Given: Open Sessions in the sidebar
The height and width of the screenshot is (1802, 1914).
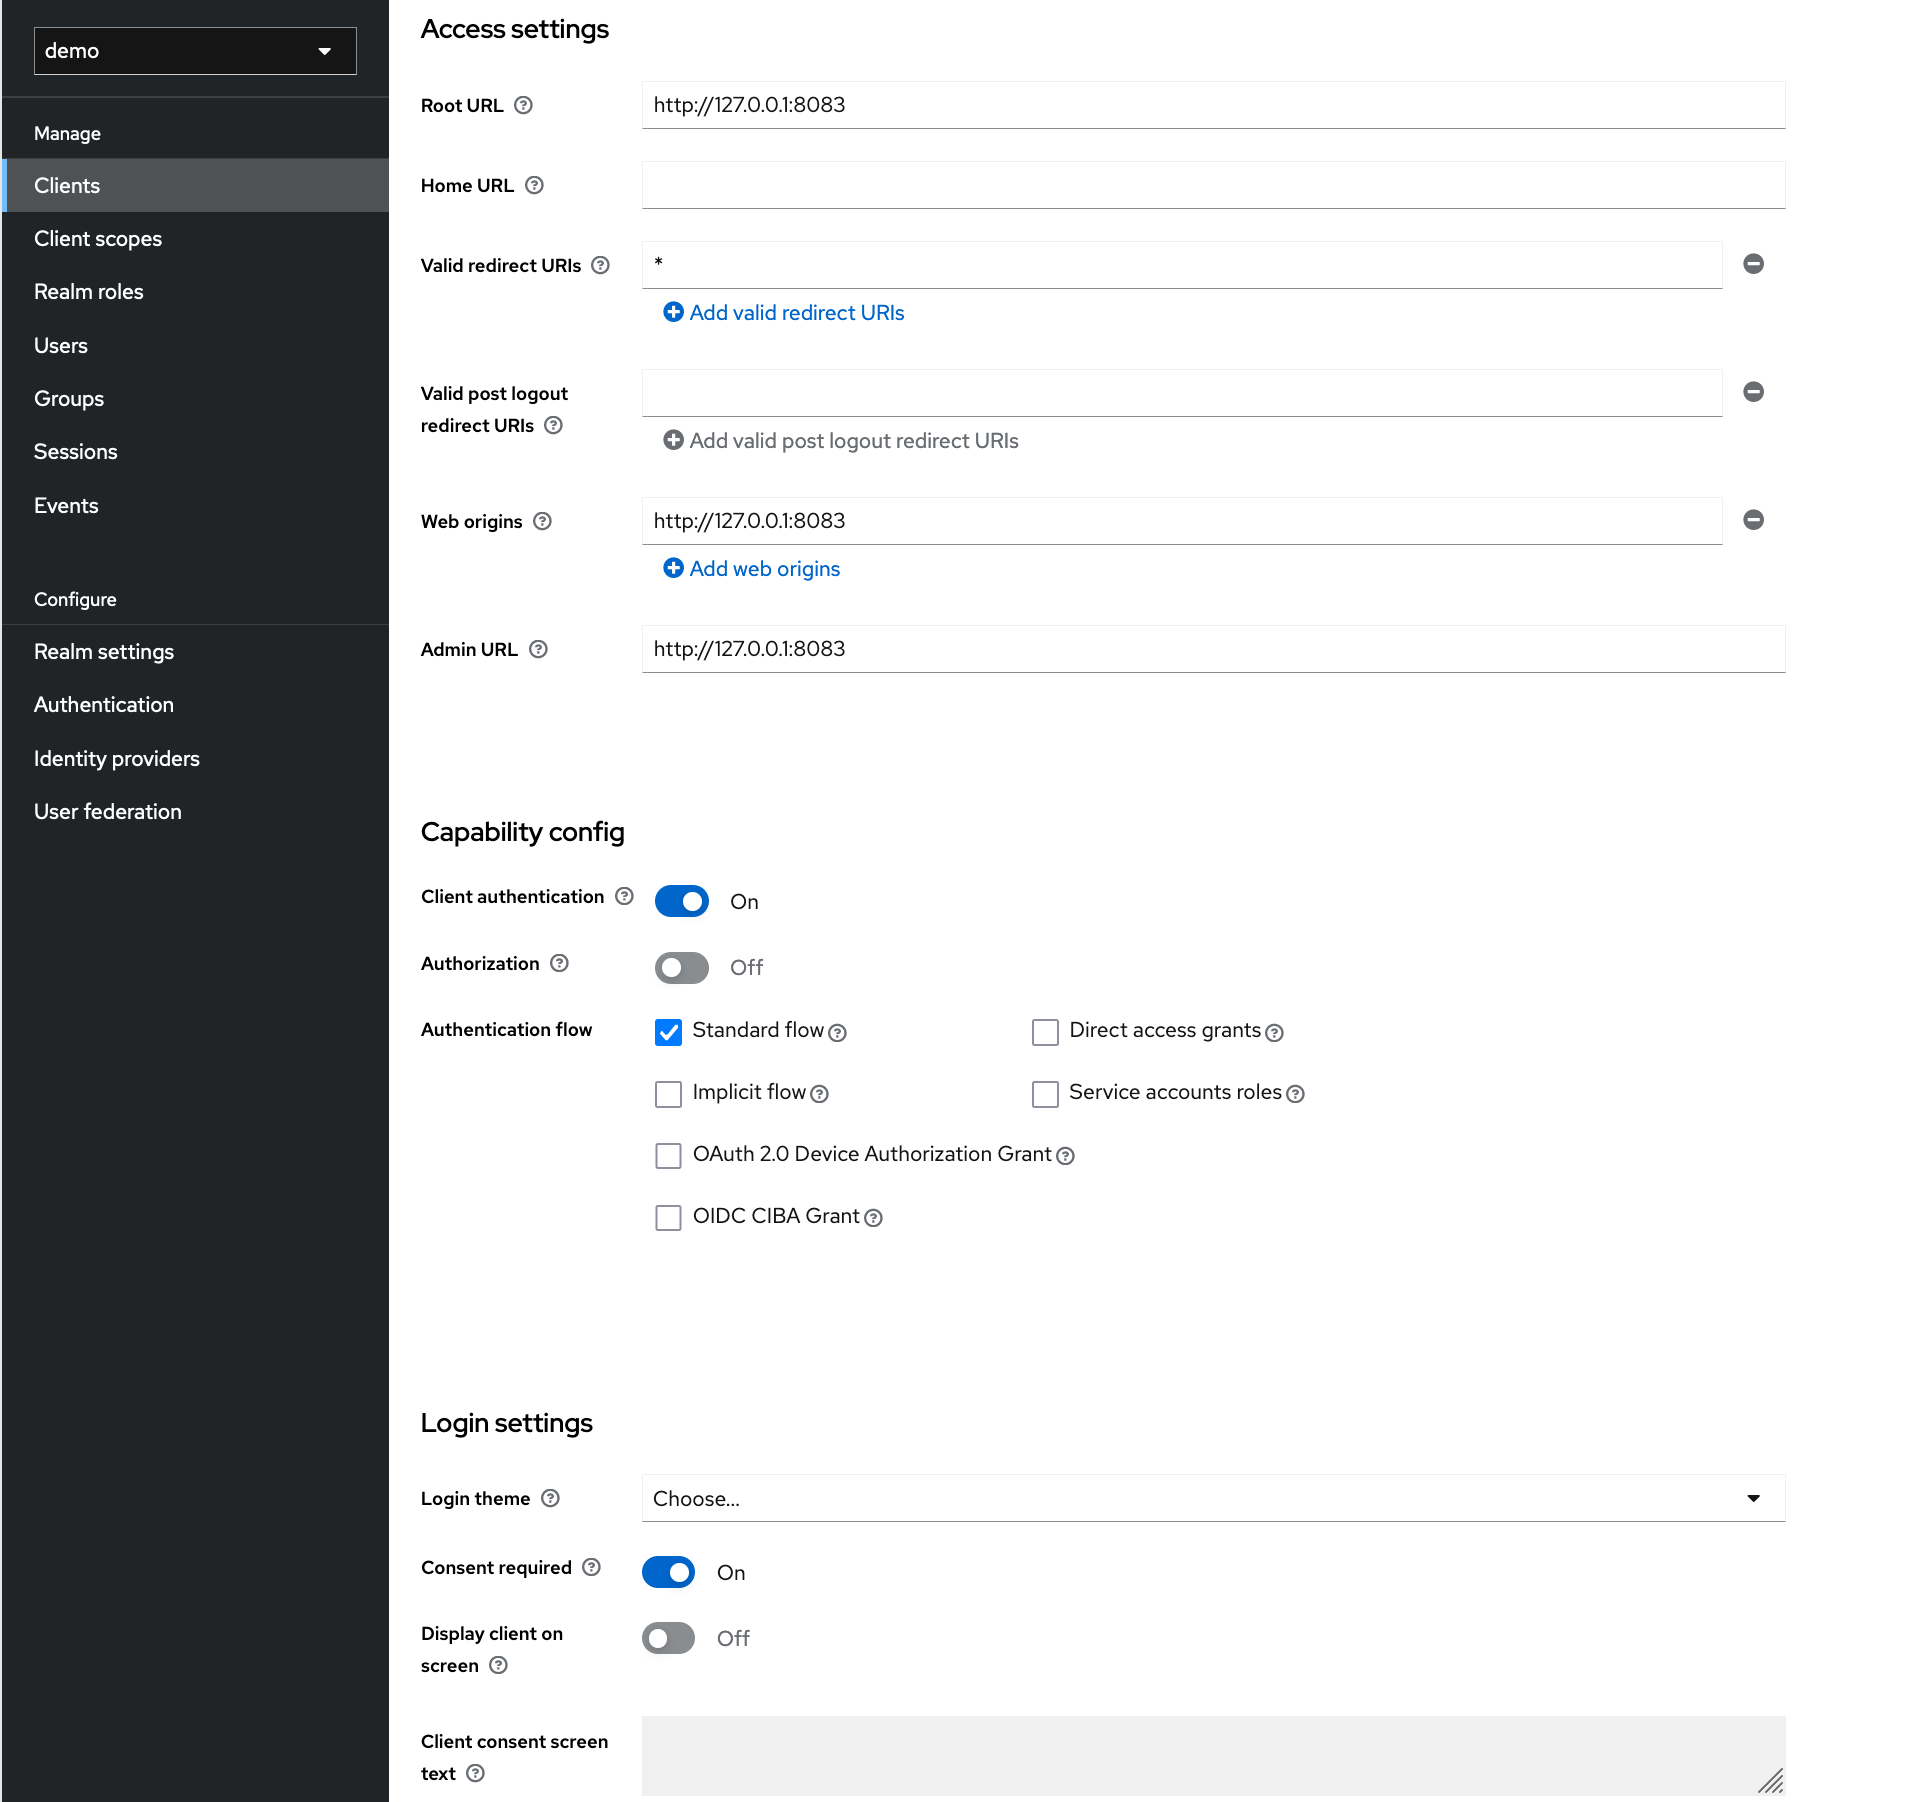Looking at the screenshot, I should coord(195,452).
